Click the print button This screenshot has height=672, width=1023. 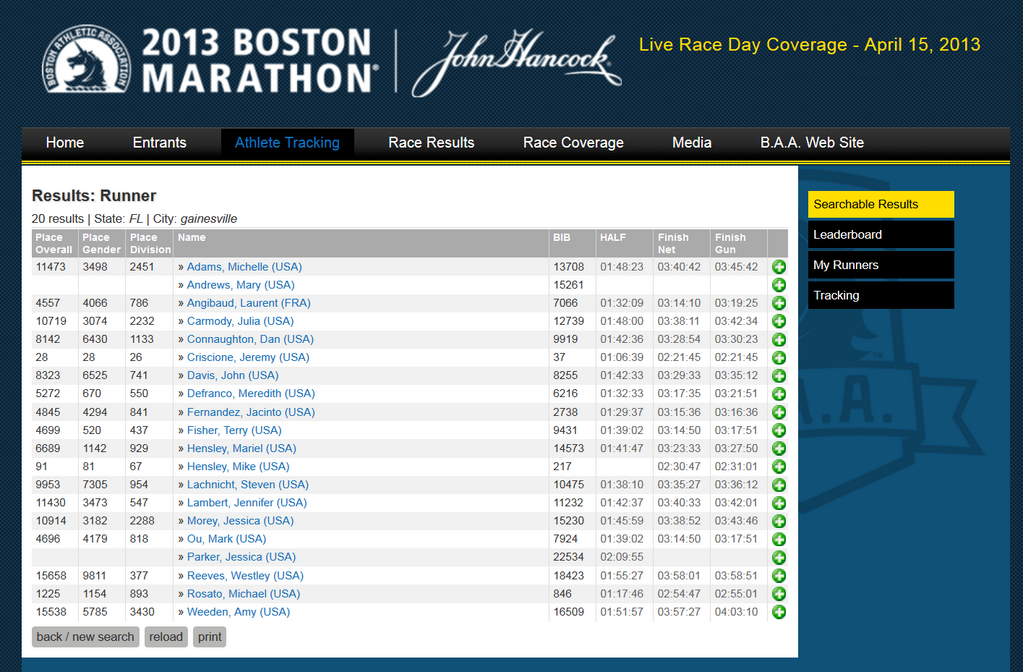pos(209,637)
